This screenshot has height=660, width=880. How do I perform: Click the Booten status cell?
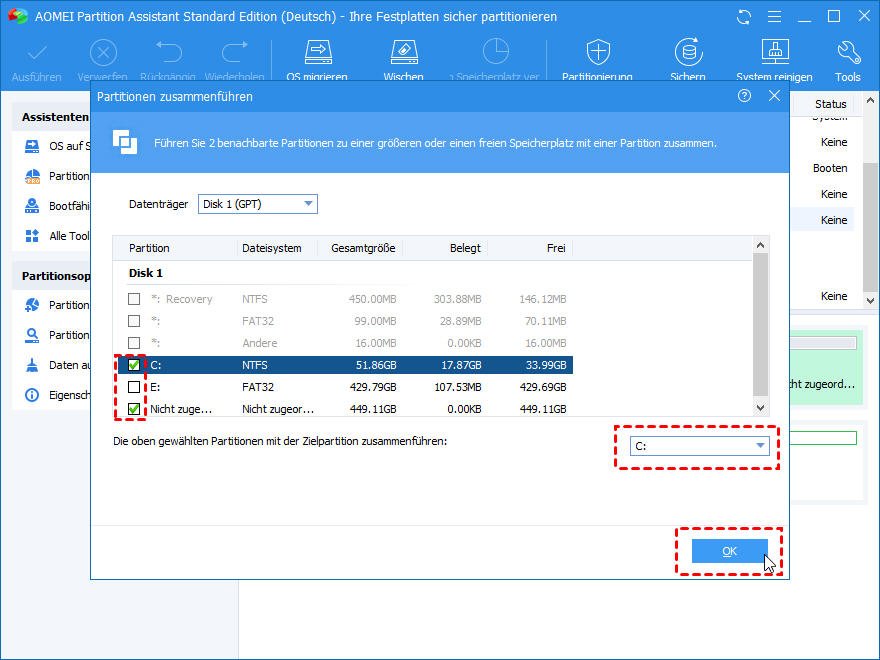pos(830,168)
